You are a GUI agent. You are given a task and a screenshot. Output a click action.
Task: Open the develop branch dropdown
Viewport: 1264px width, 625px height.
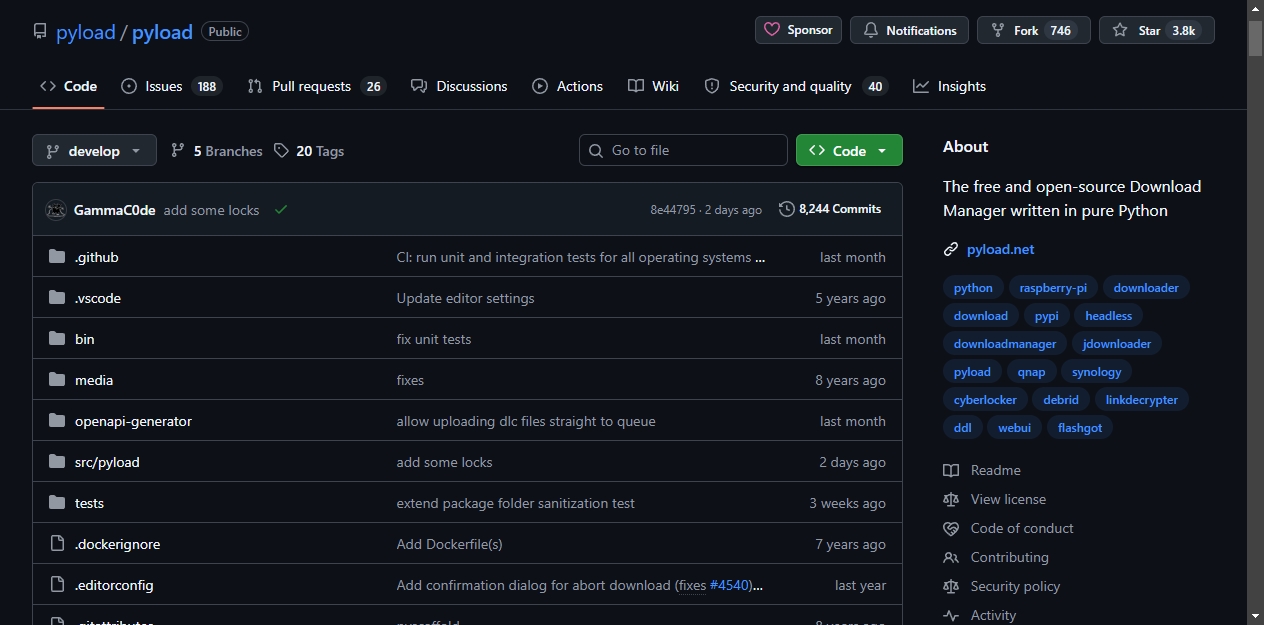click(95, 150)
